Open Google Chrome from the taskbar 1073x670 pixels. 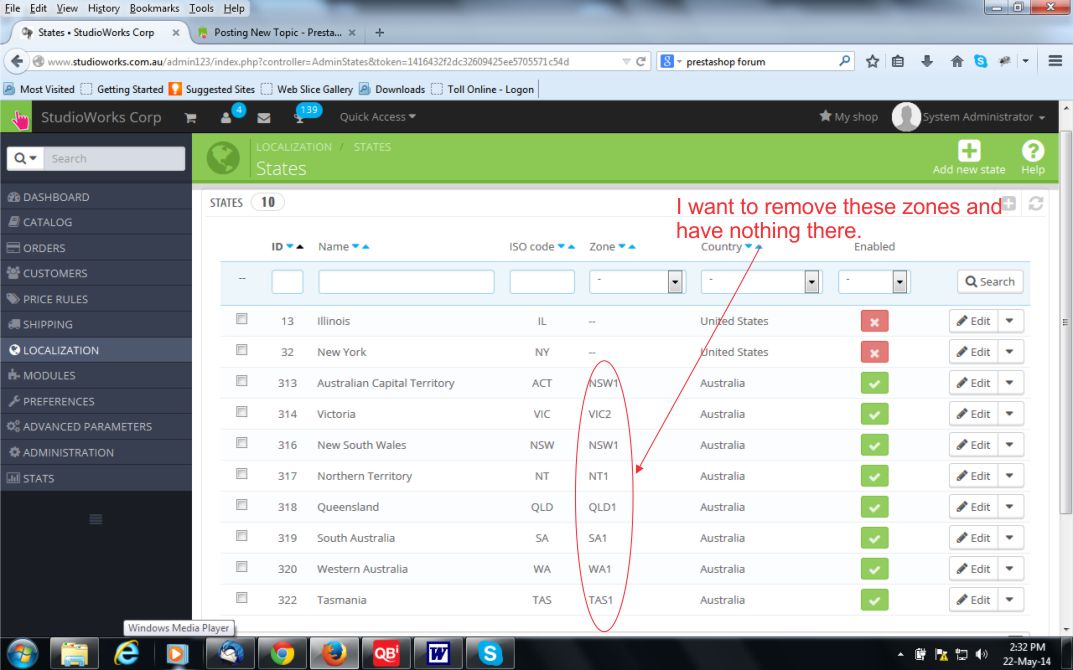point(283,654)
